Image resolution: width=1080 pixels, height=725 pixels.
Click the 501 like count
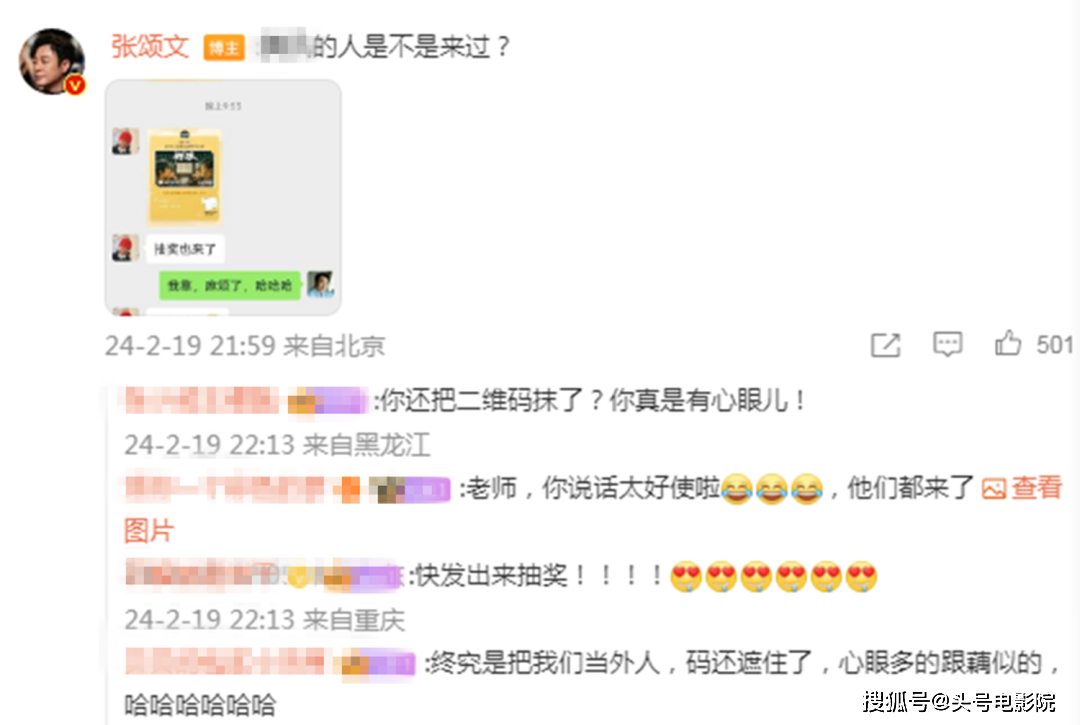point(1055,344)
